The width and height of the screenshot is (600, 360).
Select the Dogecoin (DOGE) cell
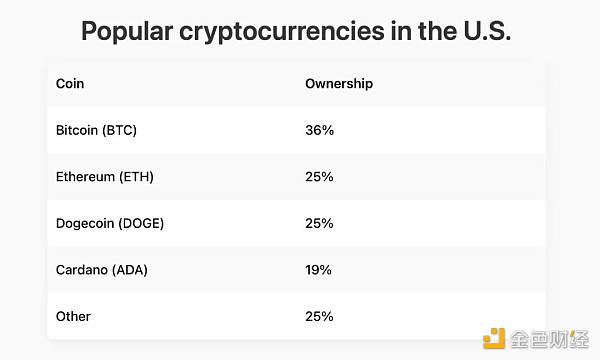[x=110, y=223]
